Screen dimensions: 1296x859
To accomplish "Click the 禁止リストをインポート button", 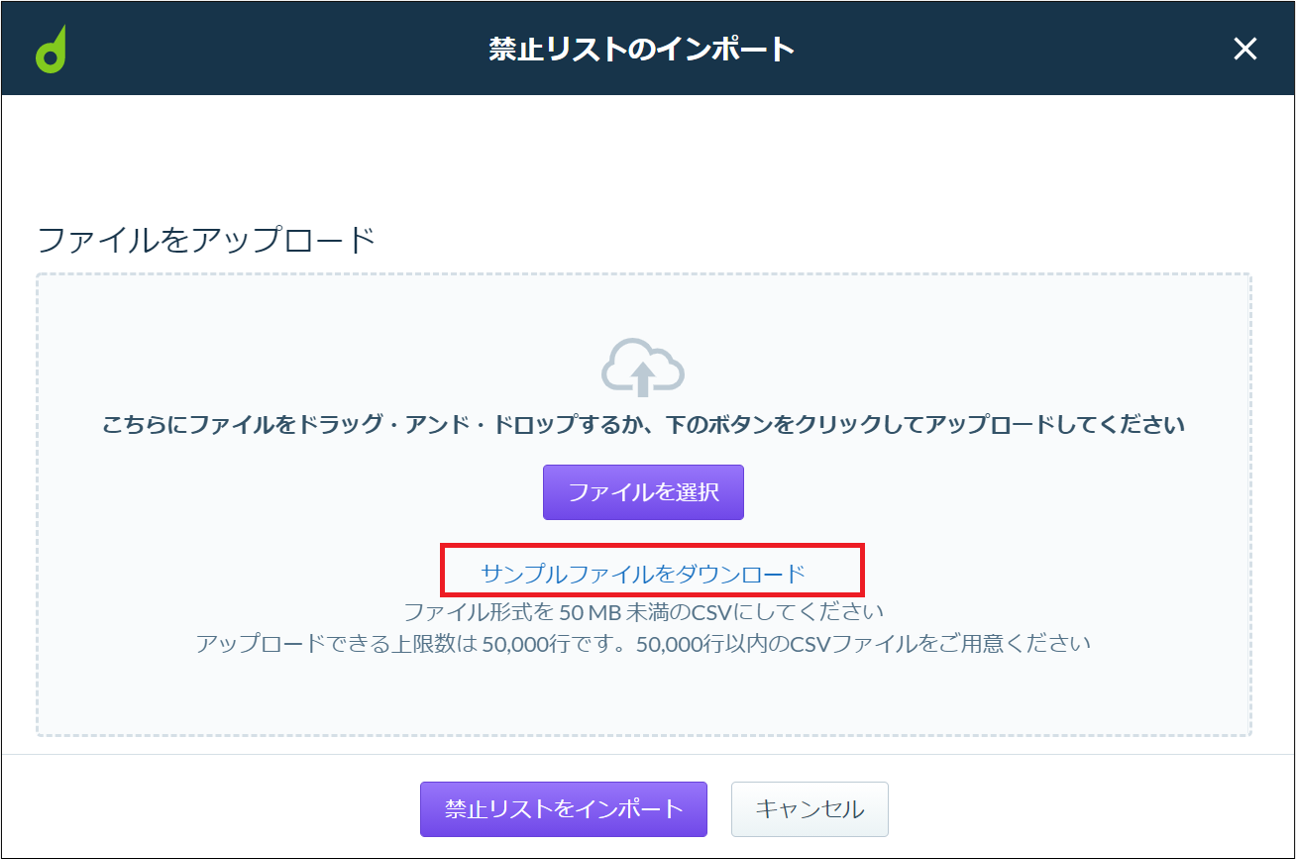I will tap(564, 809).
